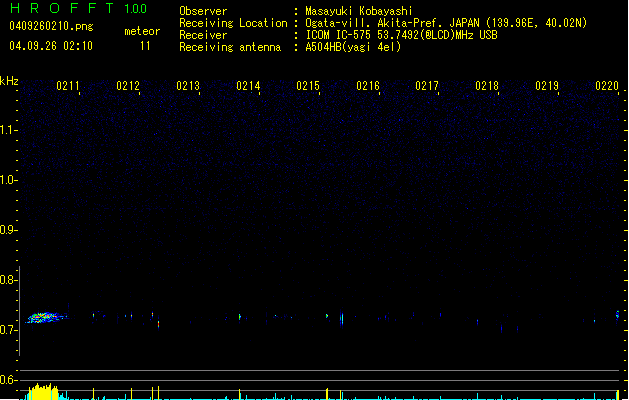Click the 1.0 kHz frequency label
The image size is (629, 400).
click(x=8, y=180)
